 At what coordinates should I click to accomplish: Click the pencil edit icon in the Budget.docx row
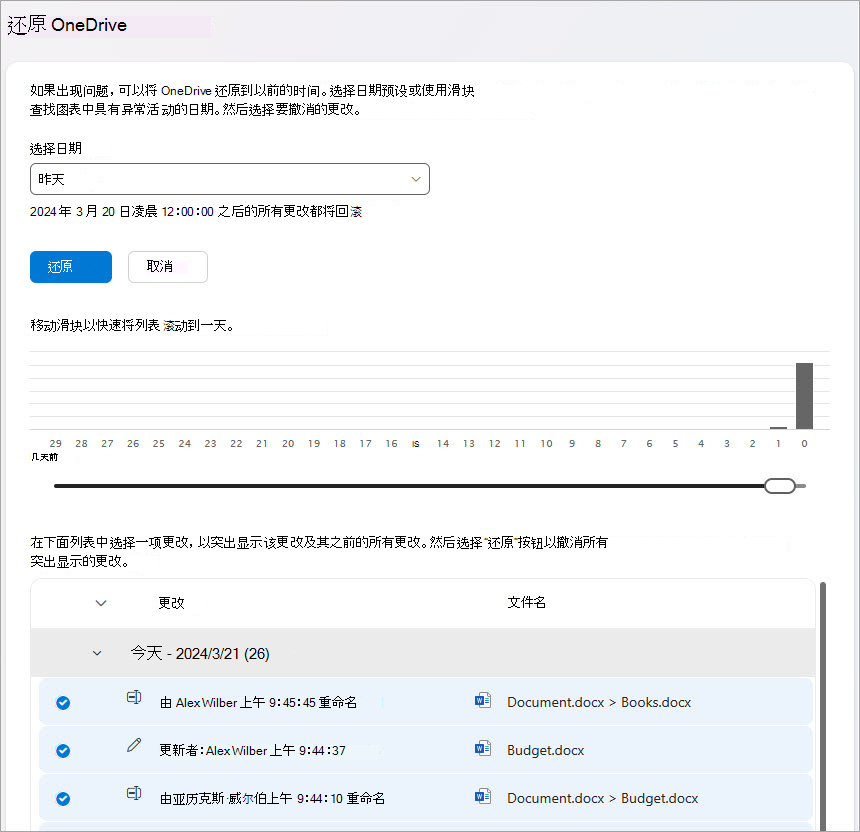click(x=134, y=745)
